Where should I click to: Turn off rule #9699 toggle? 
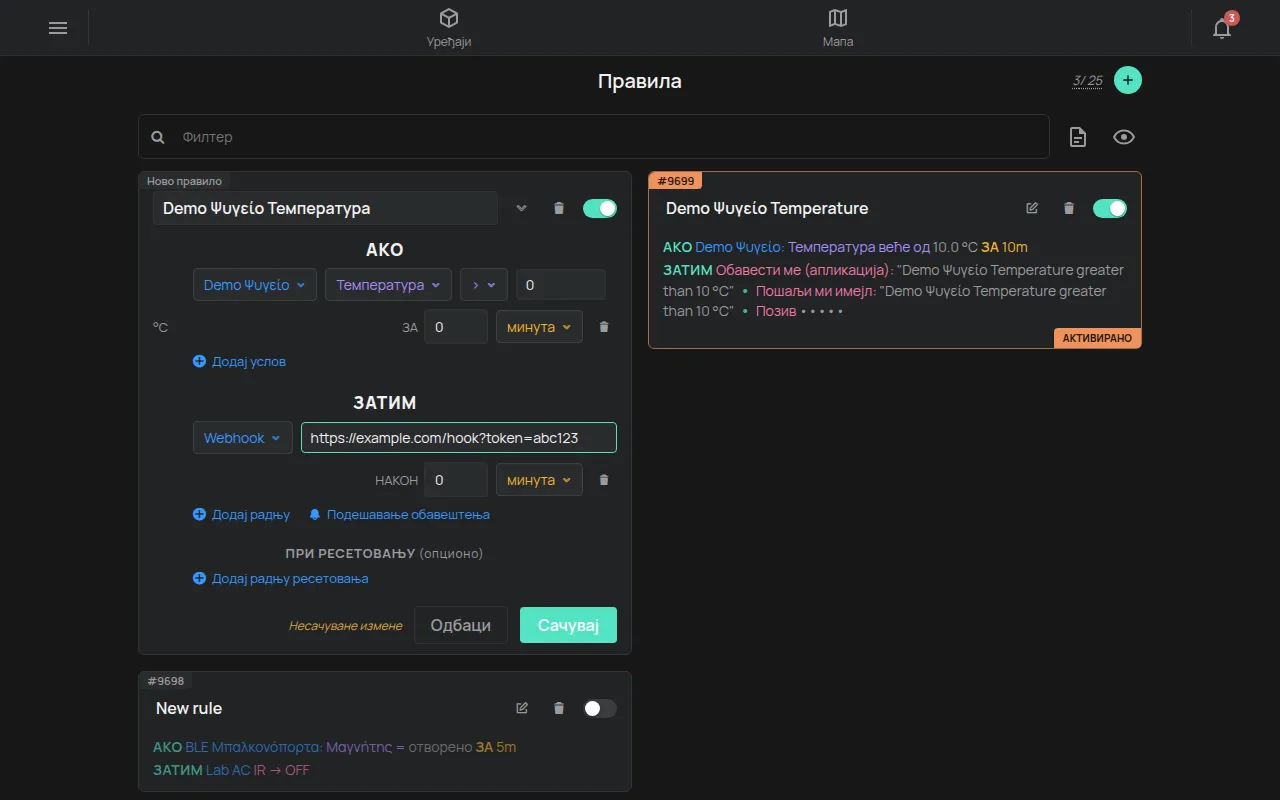tap(1110, 208)
